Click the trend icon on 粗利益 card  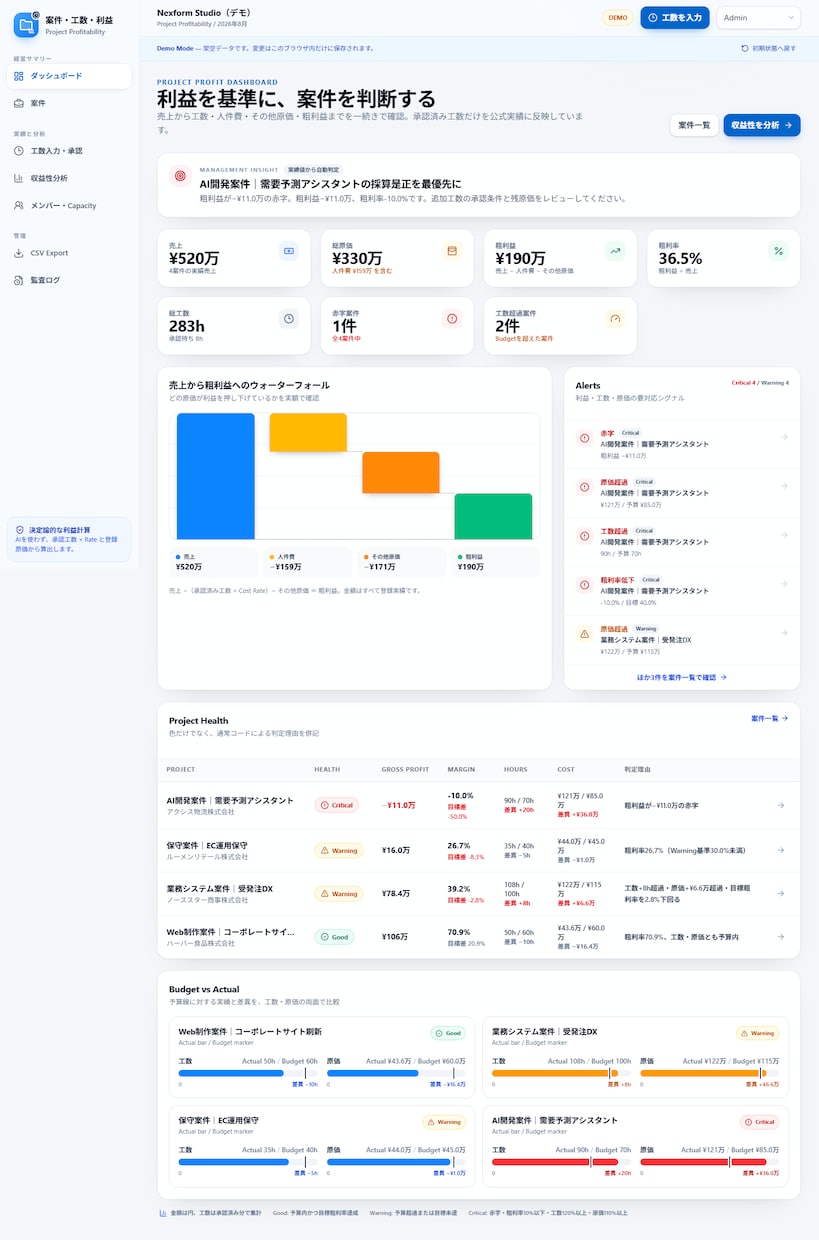[615, 250]
